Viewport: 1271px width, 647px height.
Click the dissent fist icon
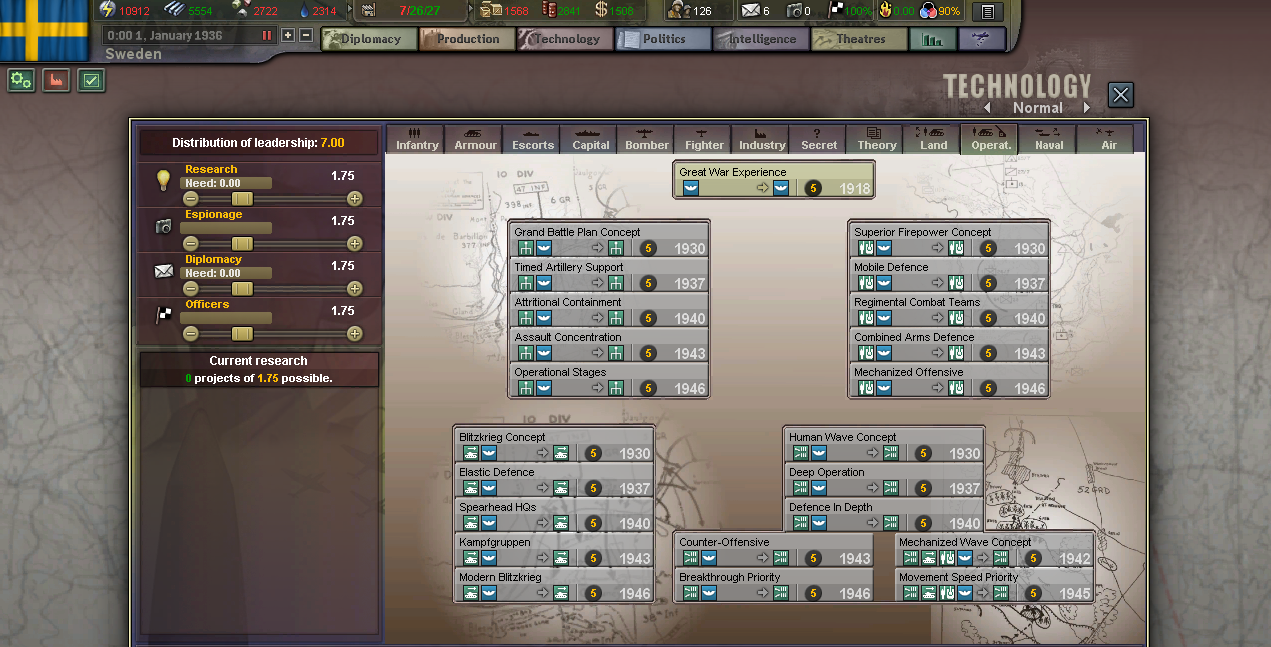pyautogui.click(x=886, y=11)
